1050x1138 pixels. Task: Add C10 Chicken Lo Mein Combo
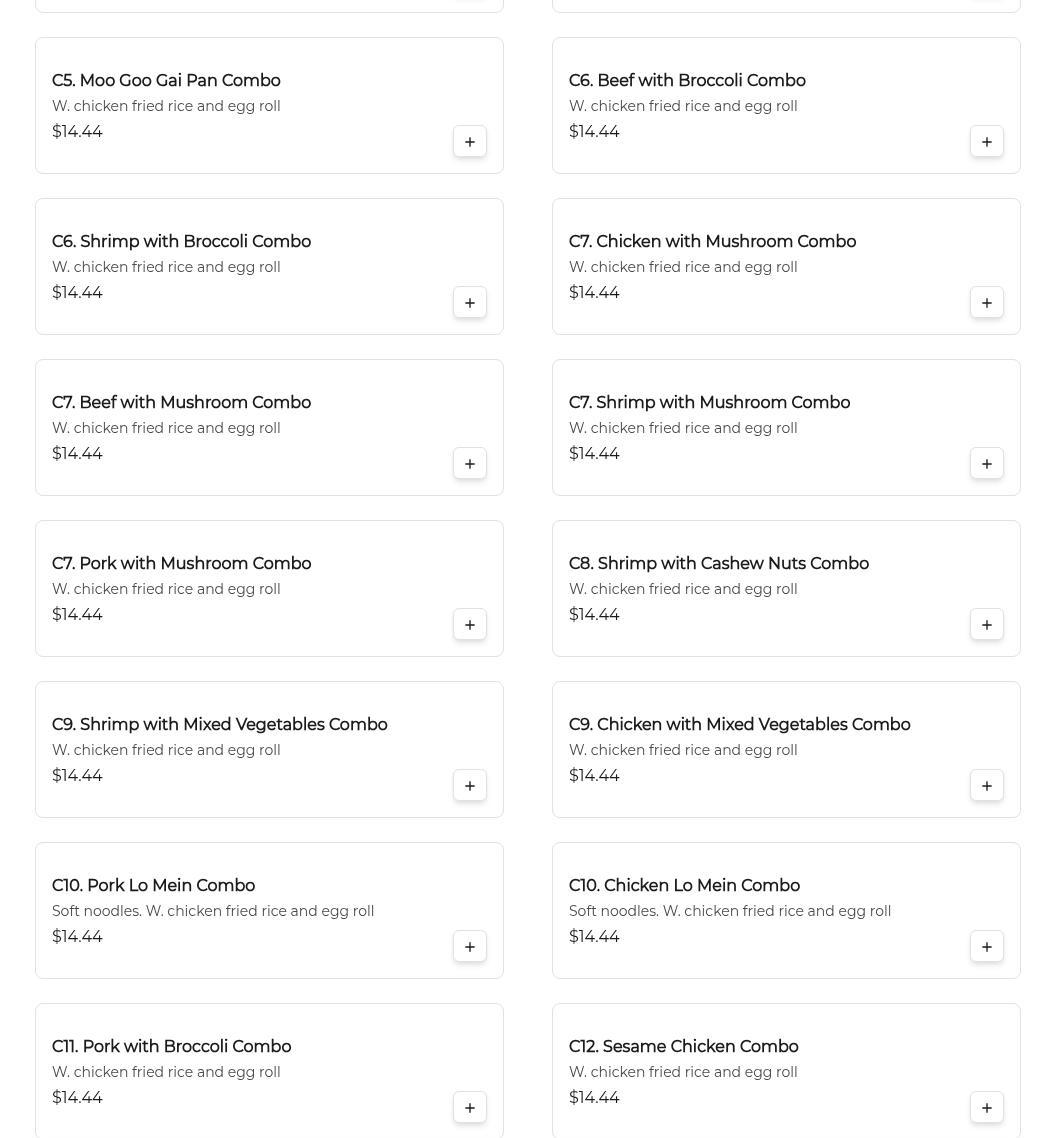[987, 947]
